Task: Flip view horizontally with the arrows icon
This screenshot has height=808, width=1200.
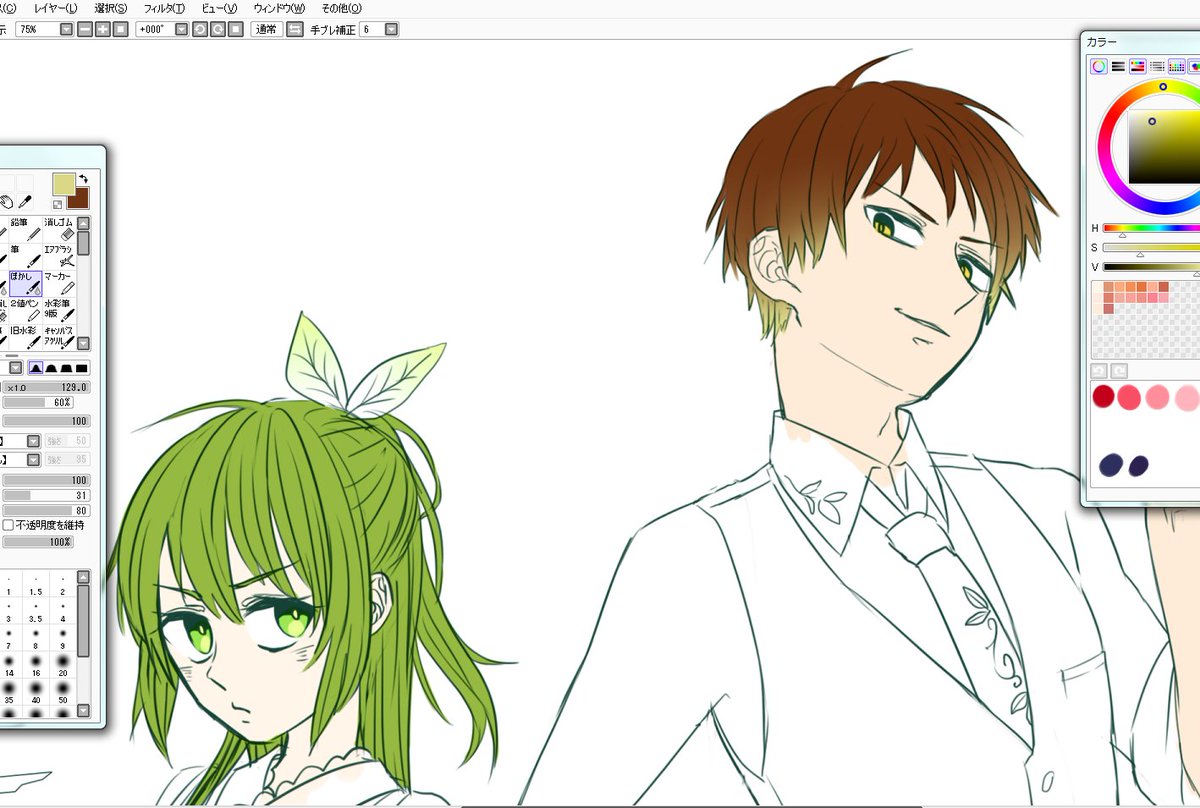Action: click(x=295, y=29)
